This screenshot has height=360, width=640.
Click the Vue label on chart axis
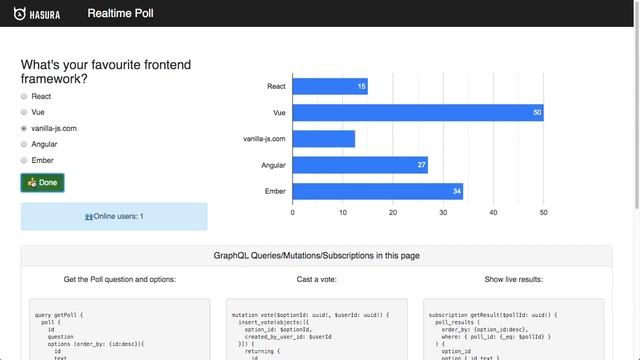[279, 113]
